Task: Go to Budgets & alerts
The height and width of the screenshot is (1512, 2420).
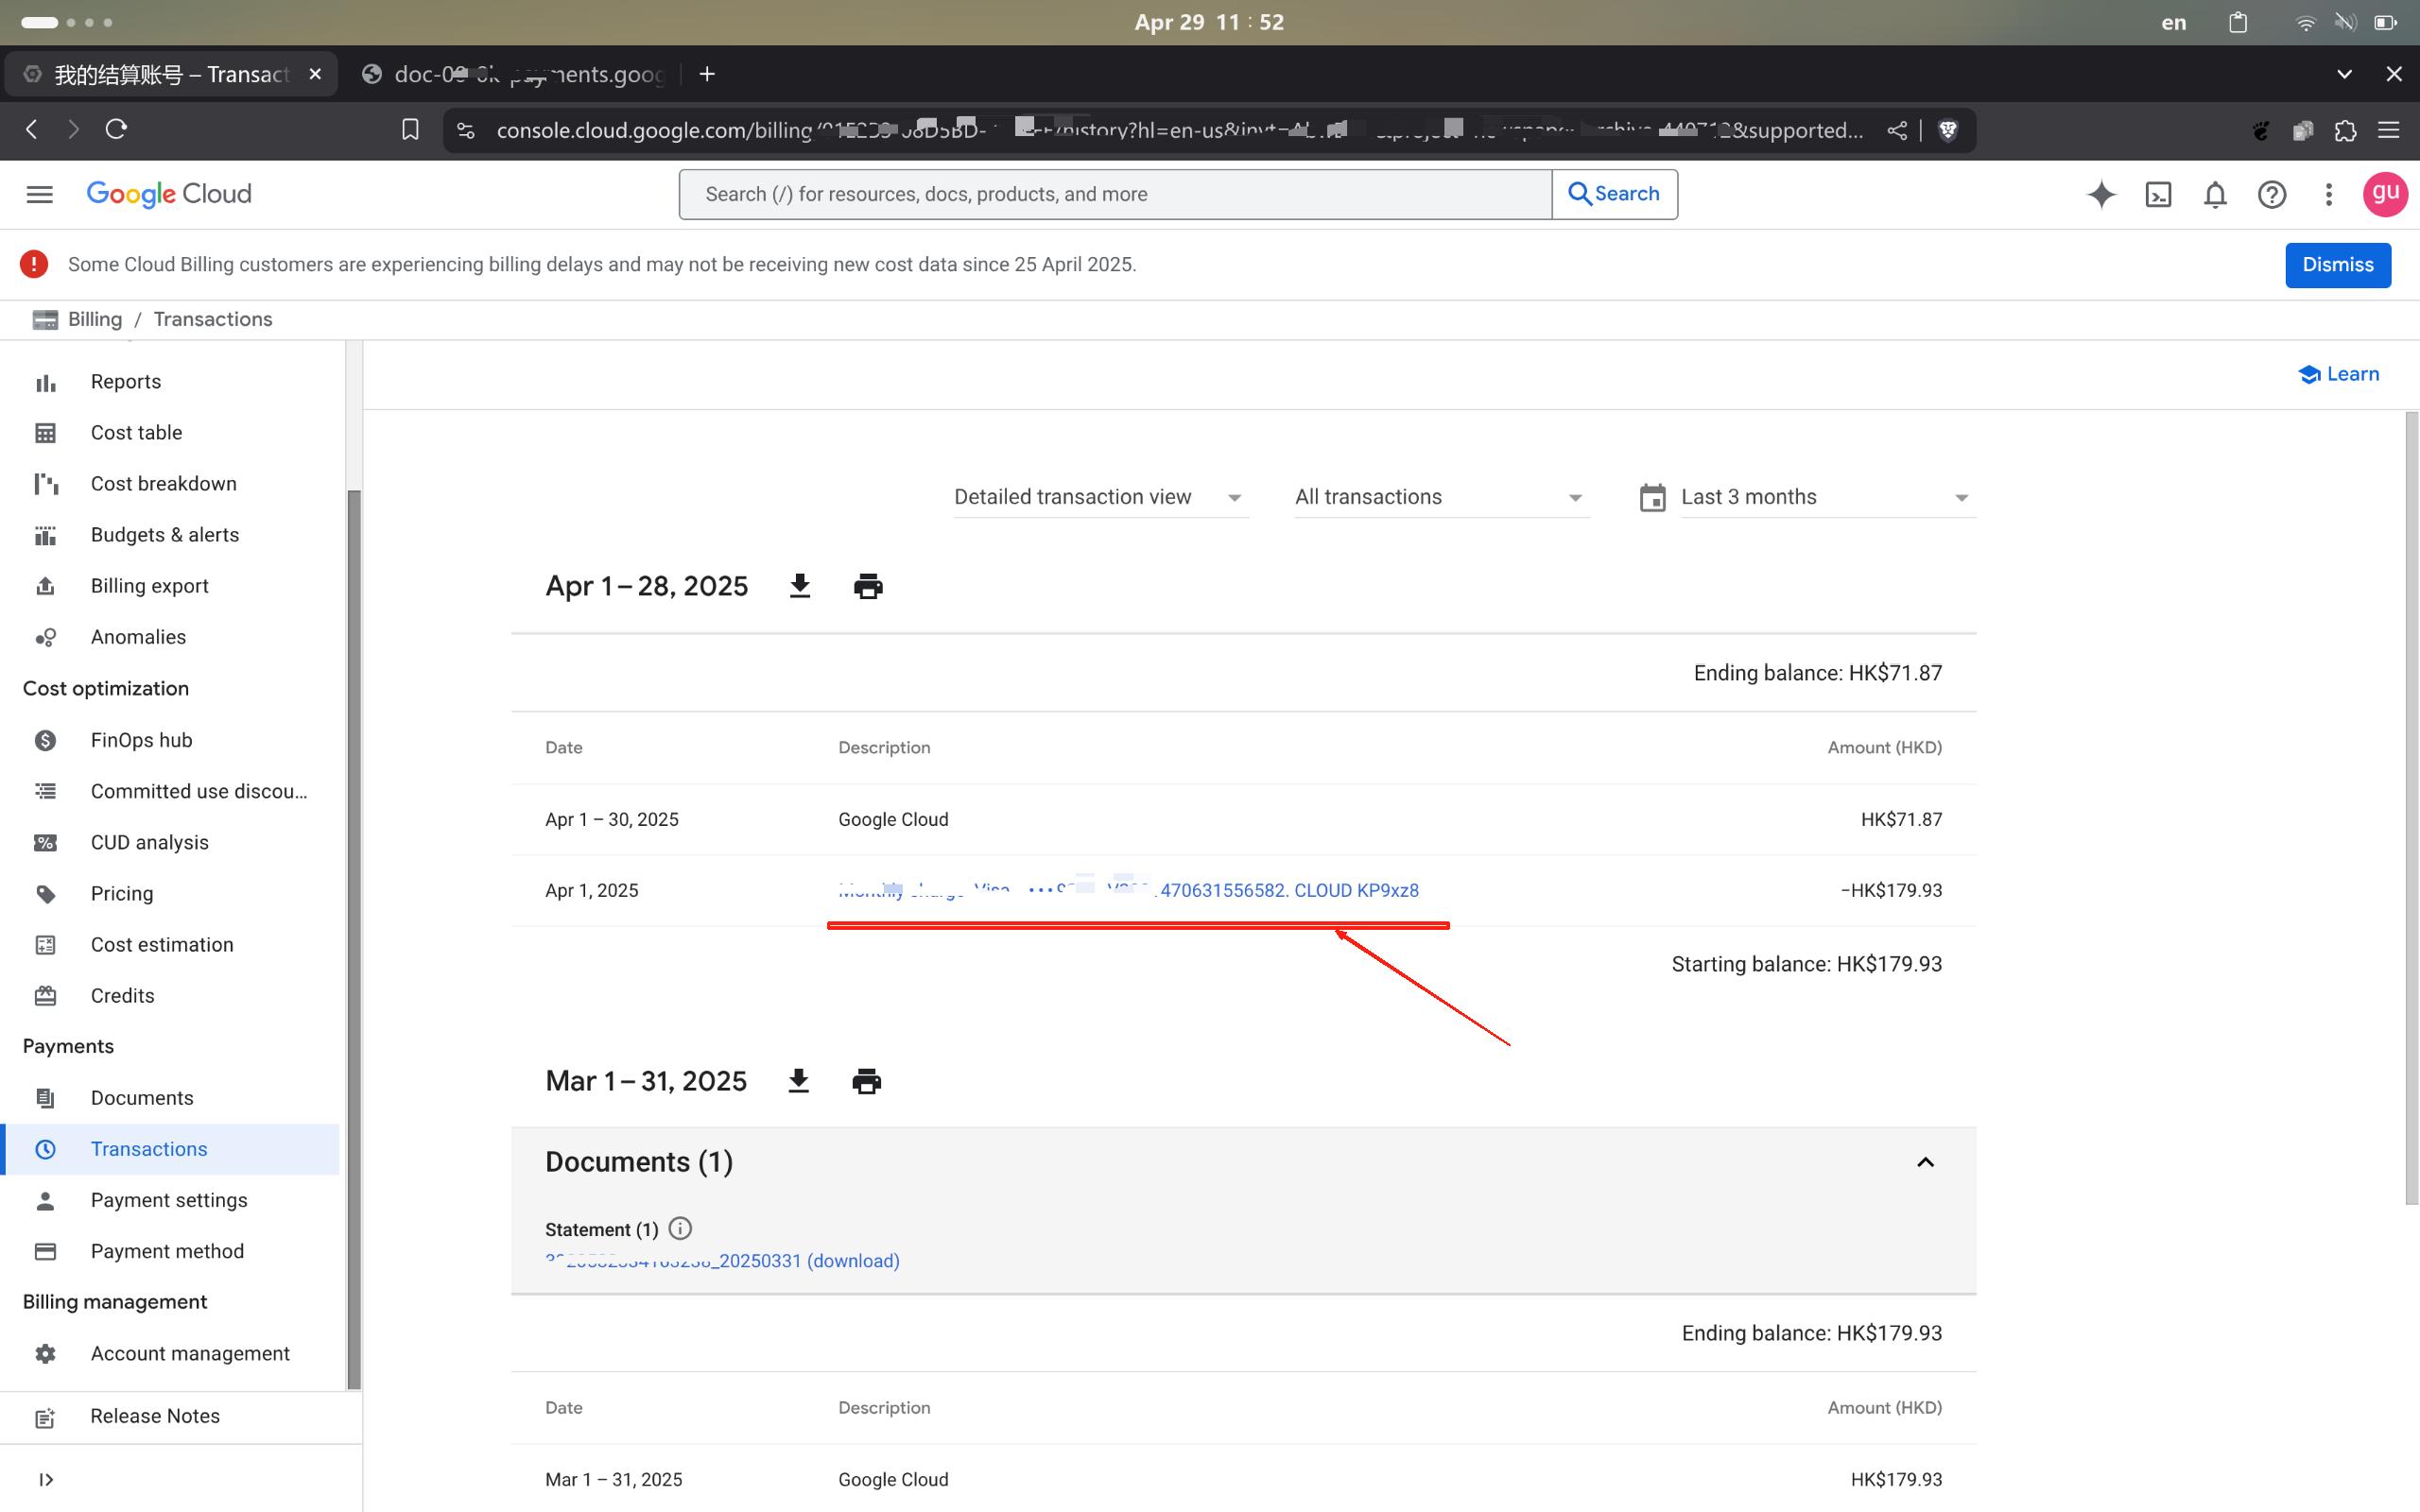Action: [165, 535]
